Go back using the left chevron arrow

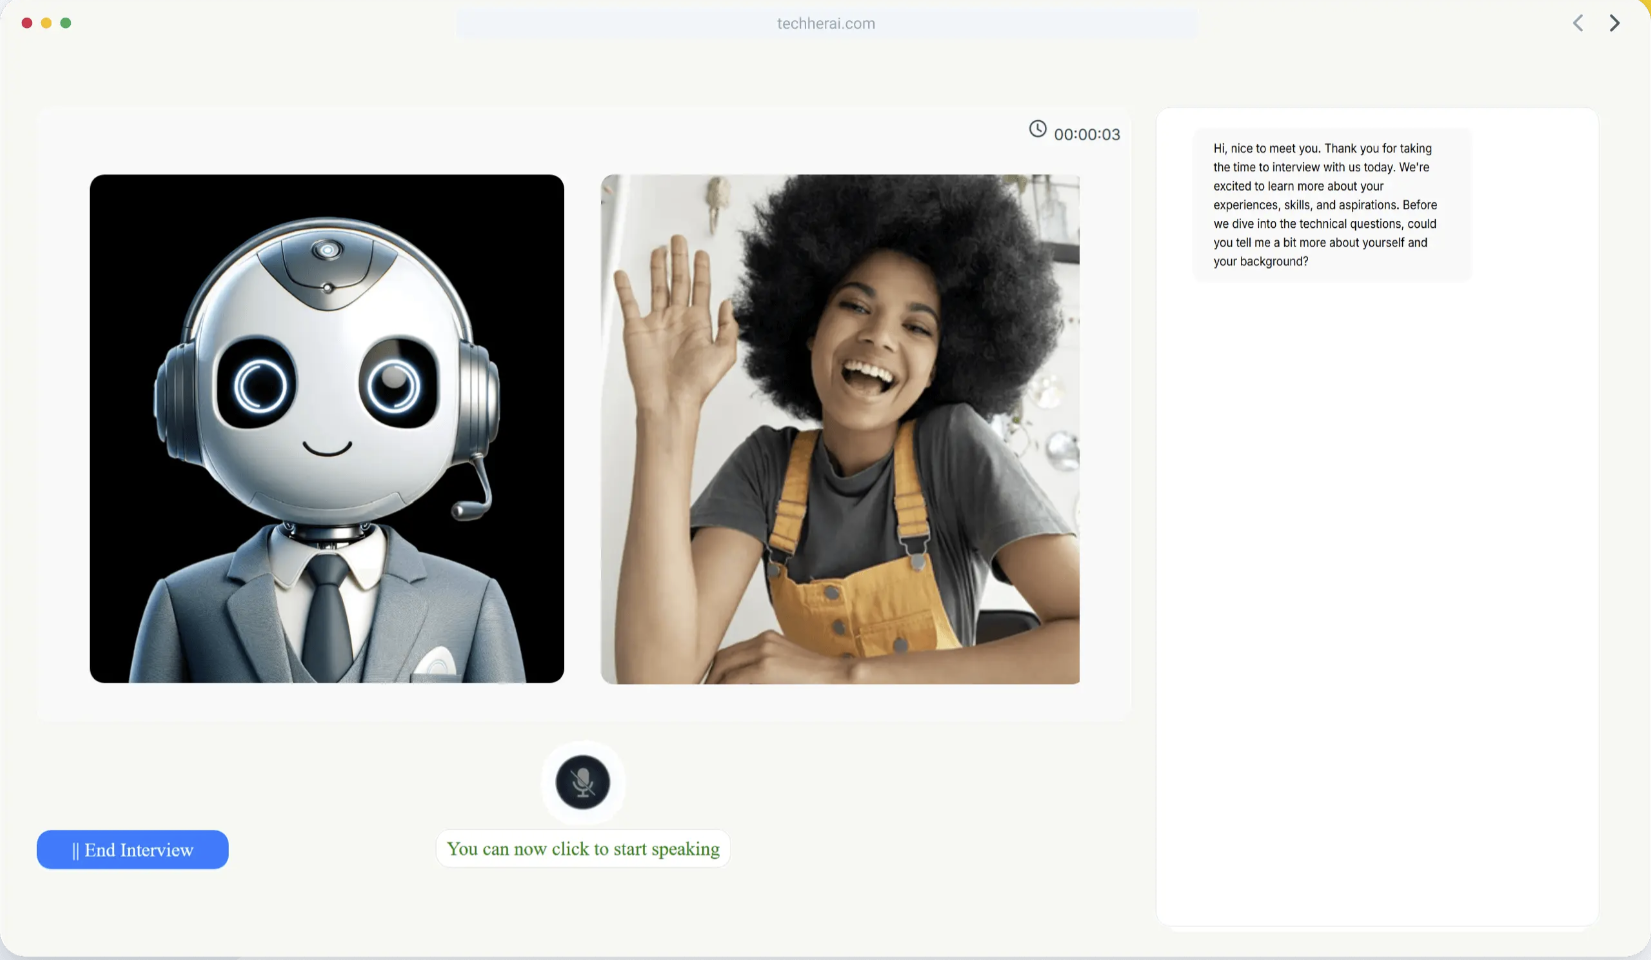click(1578, 23)
